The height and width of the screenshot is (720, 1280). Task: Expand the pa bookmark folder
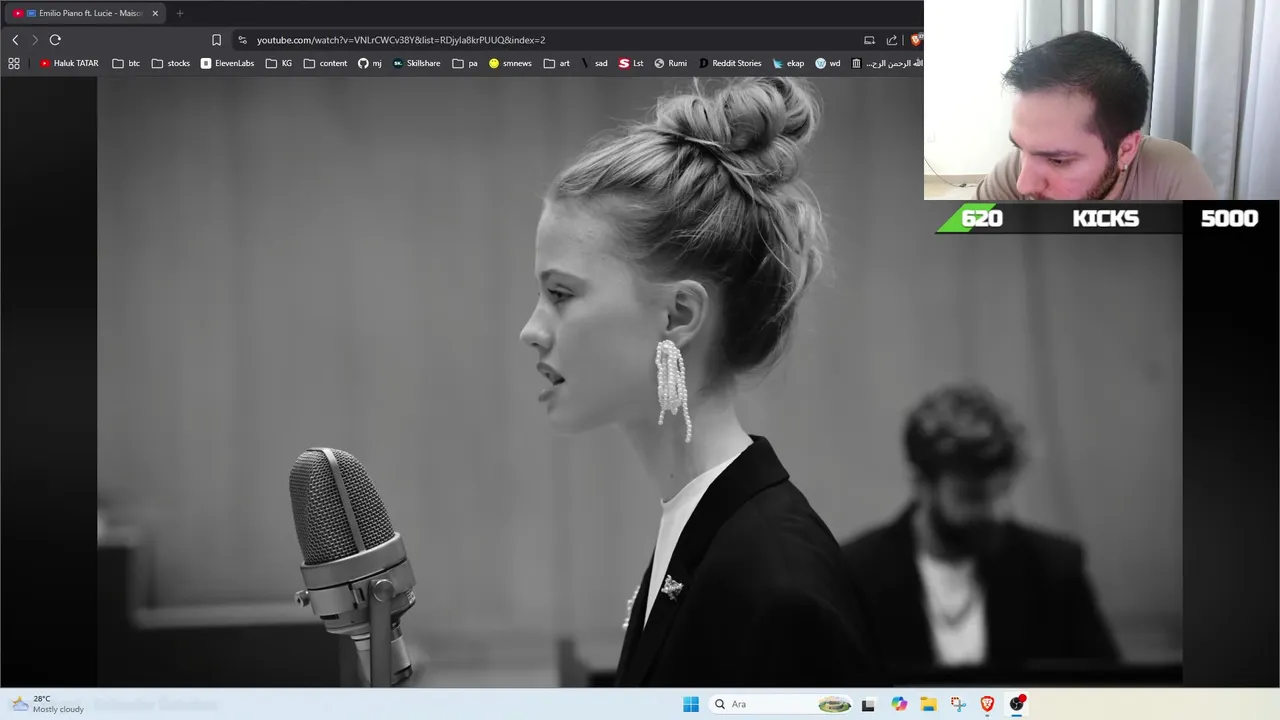[465, 63]
